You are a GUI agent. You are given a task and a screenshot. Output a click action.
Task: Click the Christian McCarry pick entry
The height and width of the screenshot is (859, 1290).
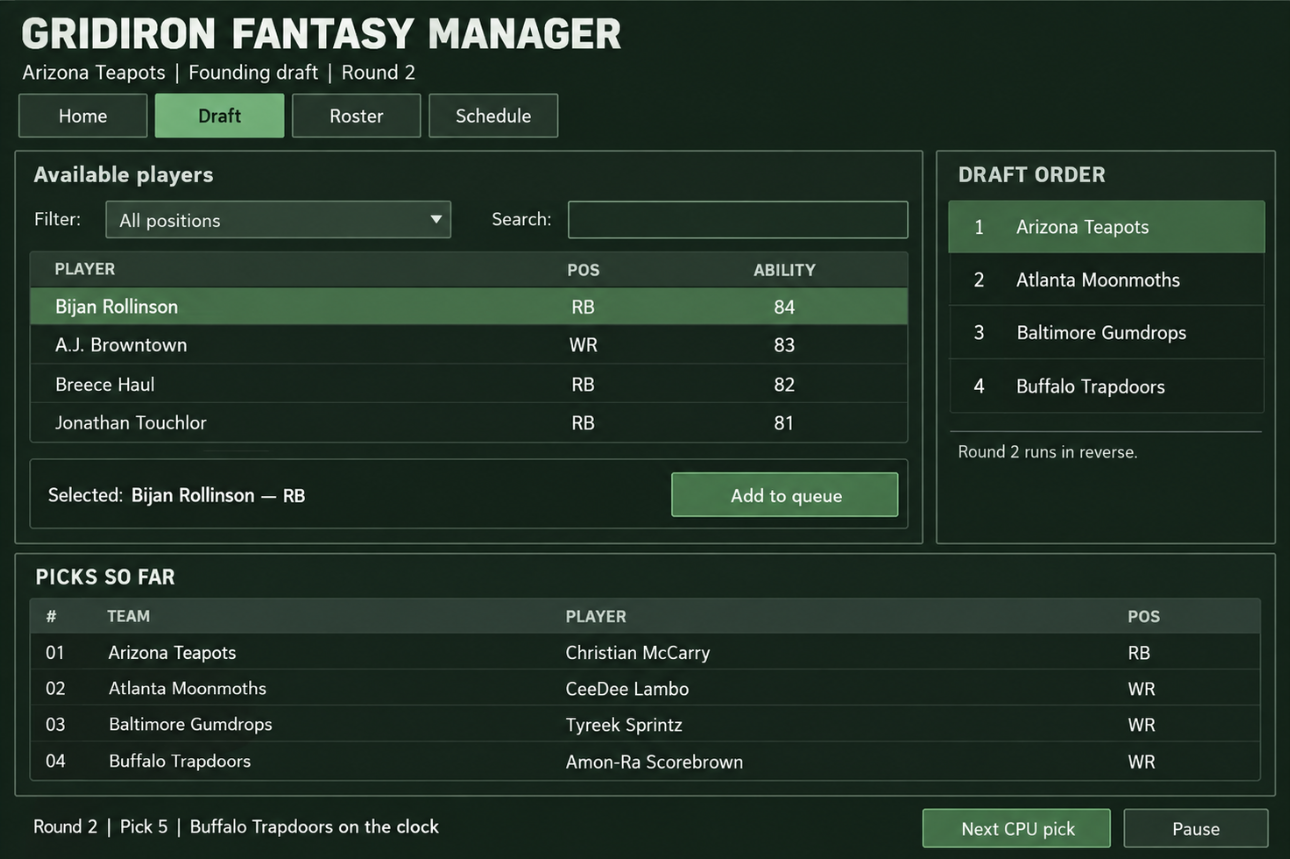coord(645,652)
